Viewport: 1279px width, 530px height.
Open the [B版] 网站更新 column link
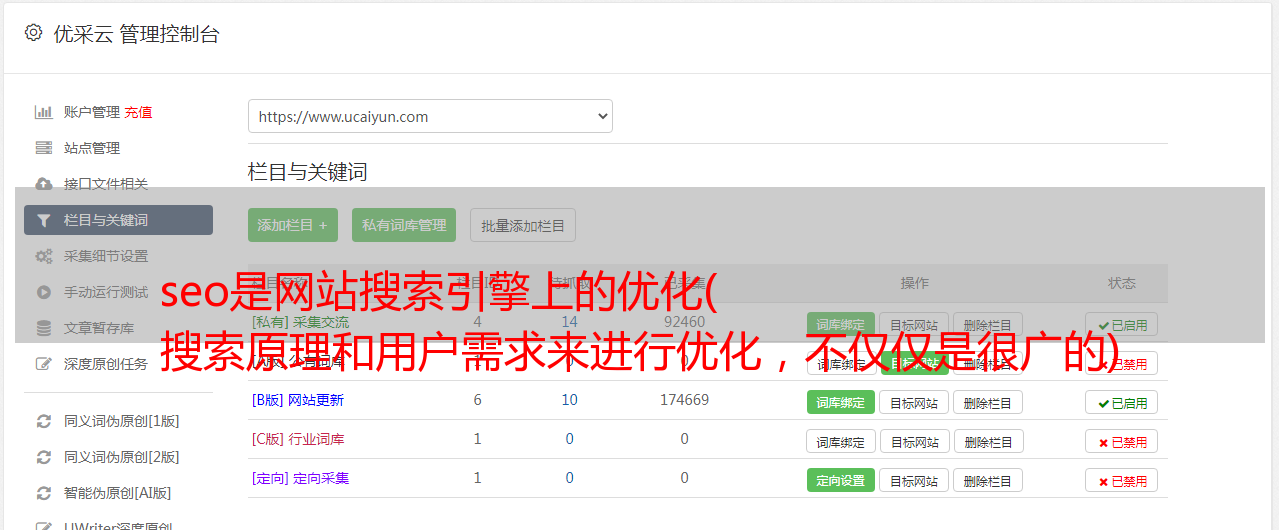click(x=298, y=400)
